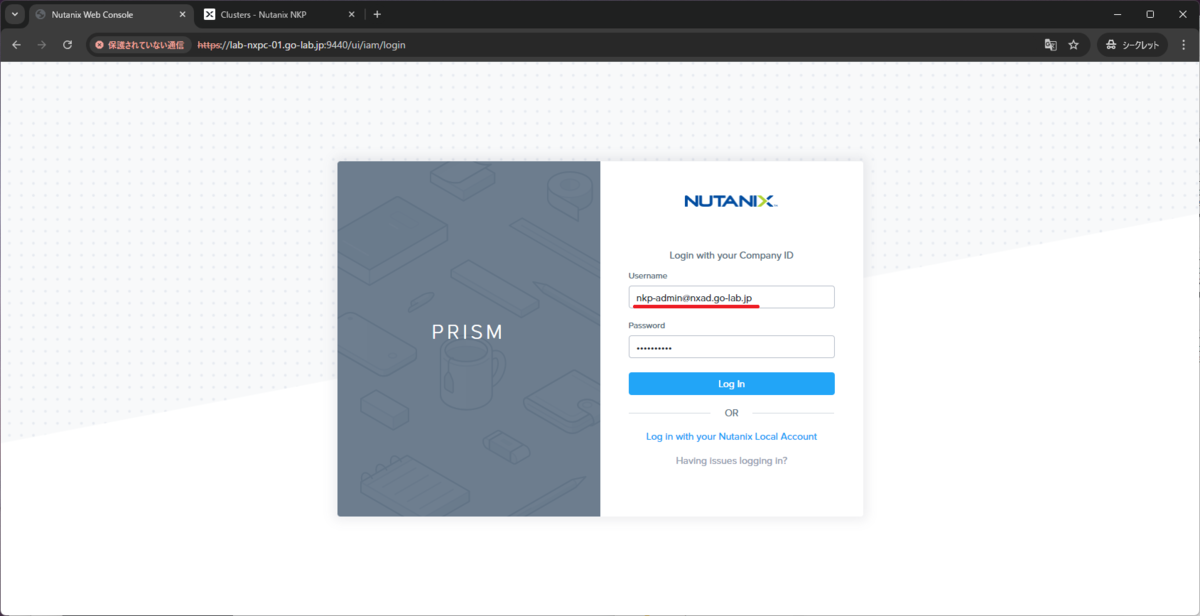Viewport: 1200px width, 616px height.
Task: Close the Nutanix Web Console tab
Action: point(181,15)
